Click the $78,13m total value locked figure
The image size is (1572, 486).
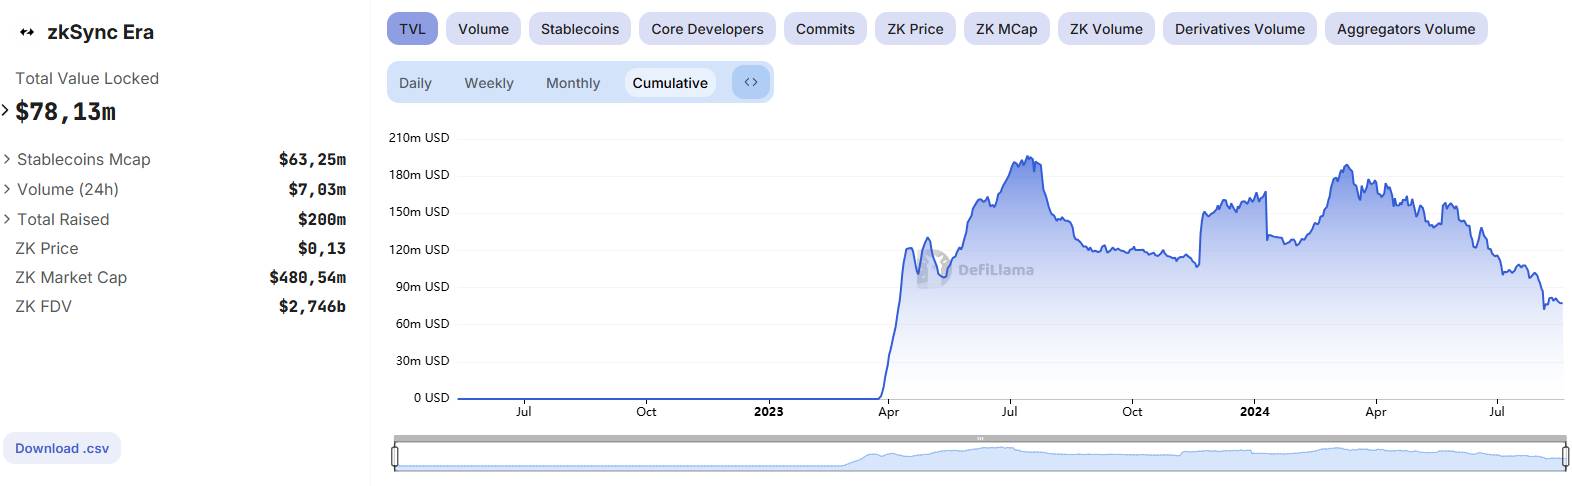pyautogui.click(x=66, y=111)
